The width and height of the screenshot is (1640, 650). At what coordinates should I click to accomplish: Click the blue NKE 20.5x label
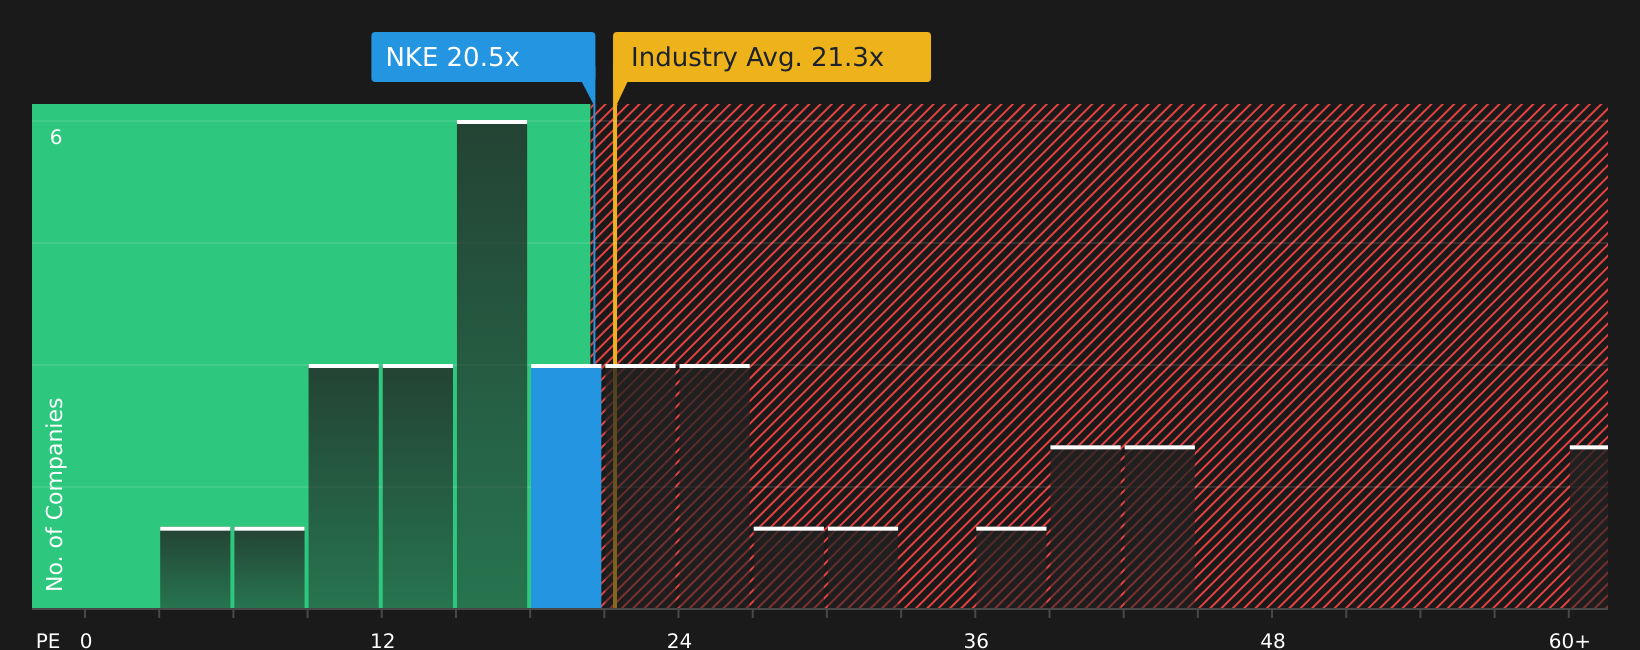(483, 57)
